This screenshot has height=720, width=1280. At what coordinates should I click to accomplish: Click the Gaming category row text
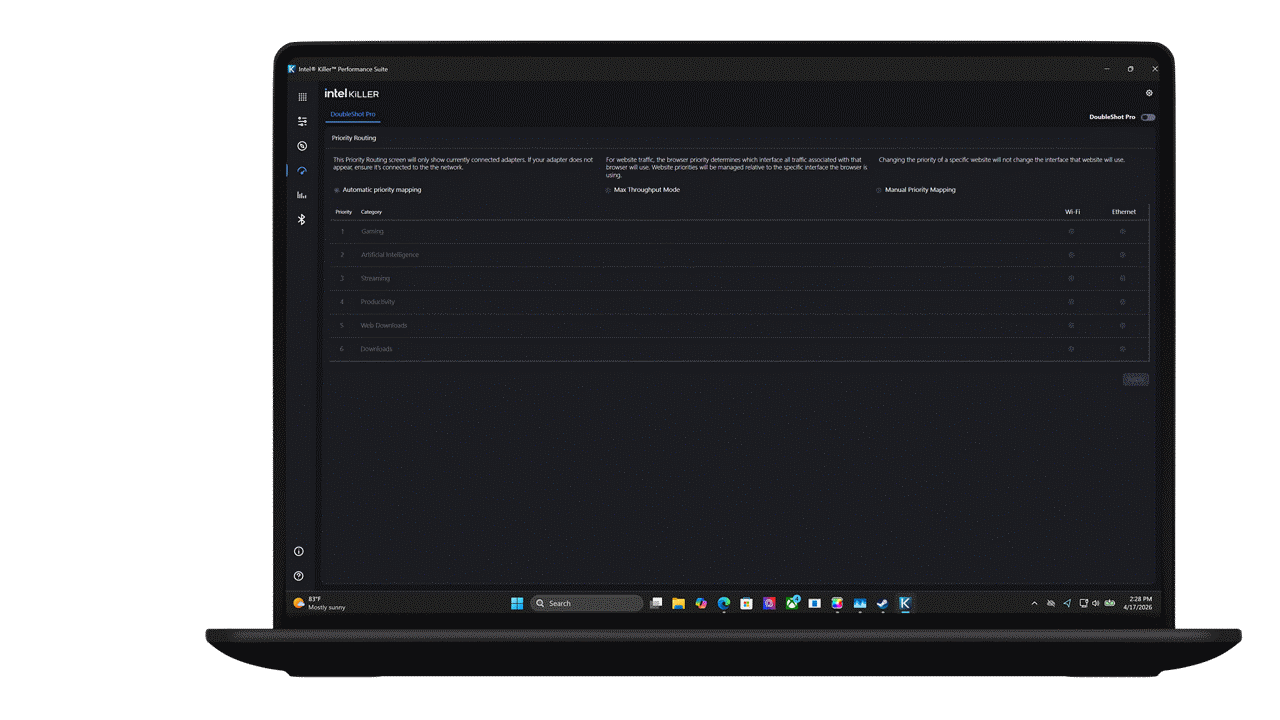(x=372, y=231)
